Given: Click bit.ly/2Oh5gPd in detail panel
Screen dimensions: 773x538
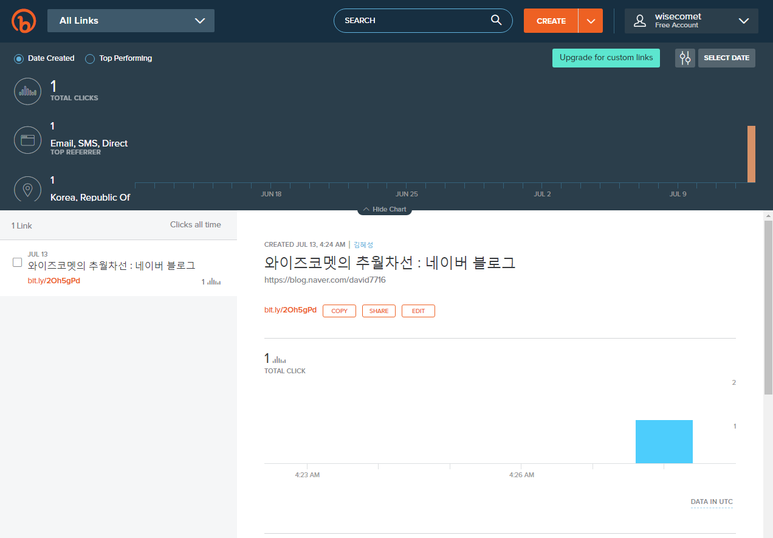Looking at the screenshot, I should 290,310.
